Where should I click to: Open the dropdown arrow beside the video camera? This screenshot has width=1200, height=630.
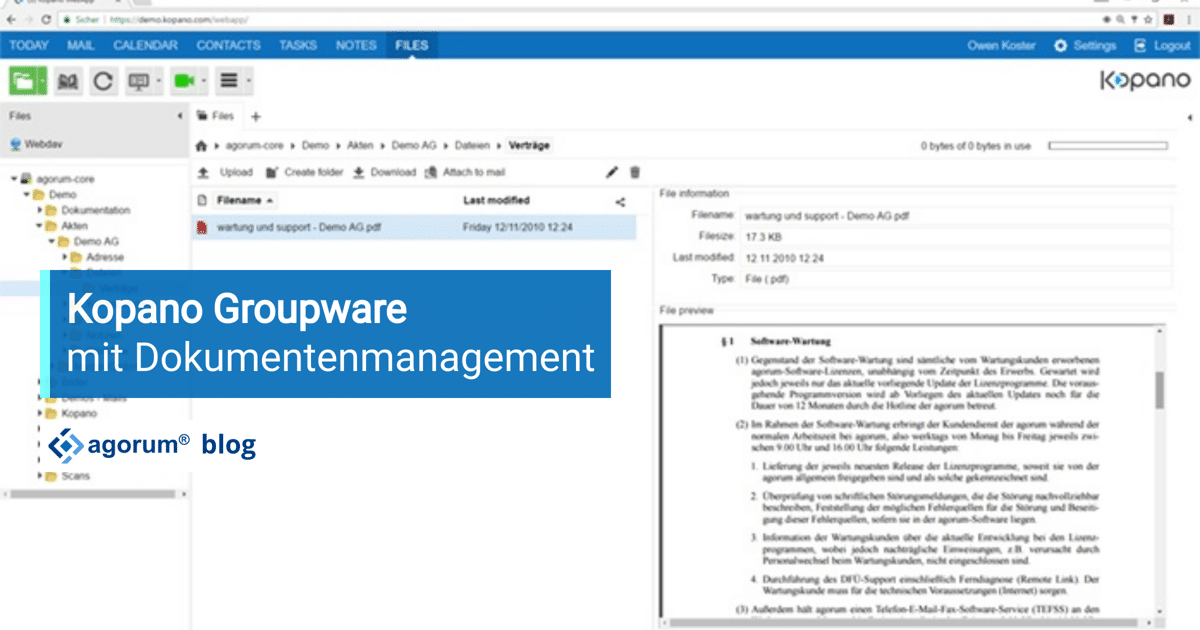coord(204,81)
